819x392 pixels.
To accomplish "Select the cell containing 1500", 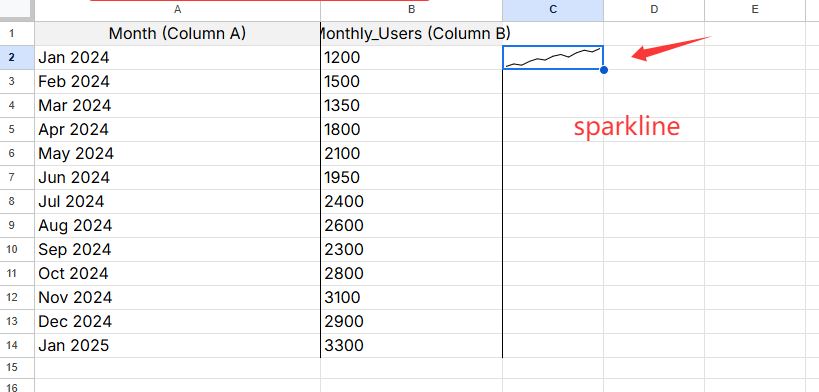I will pyautogui.click(x=412, y=82).
